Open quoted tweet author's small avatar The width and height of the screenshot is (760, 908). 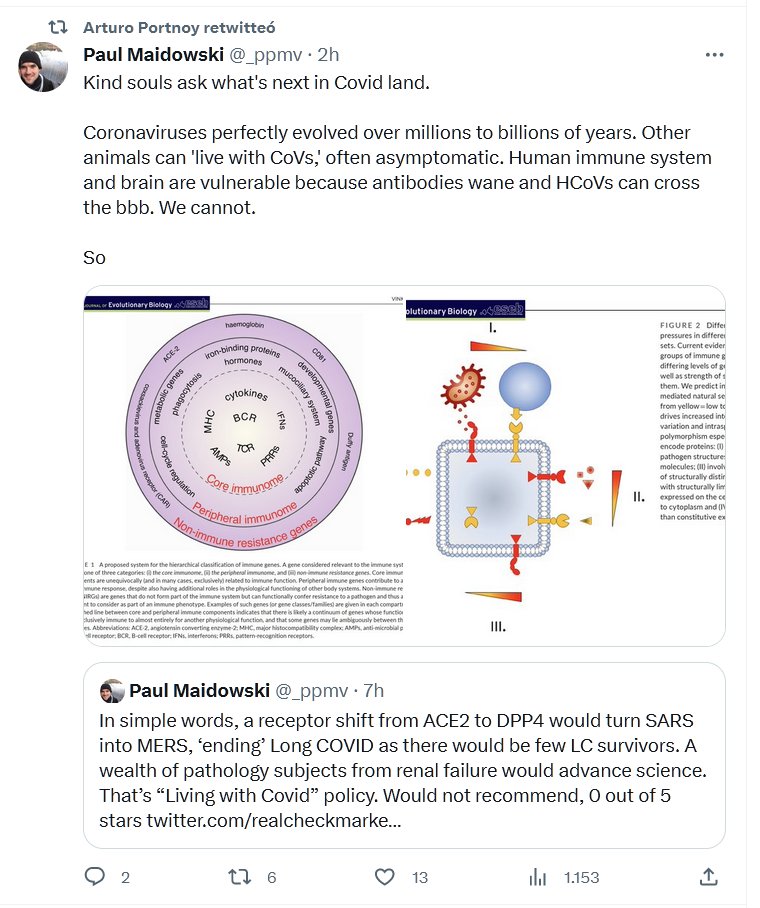(112, 691)
